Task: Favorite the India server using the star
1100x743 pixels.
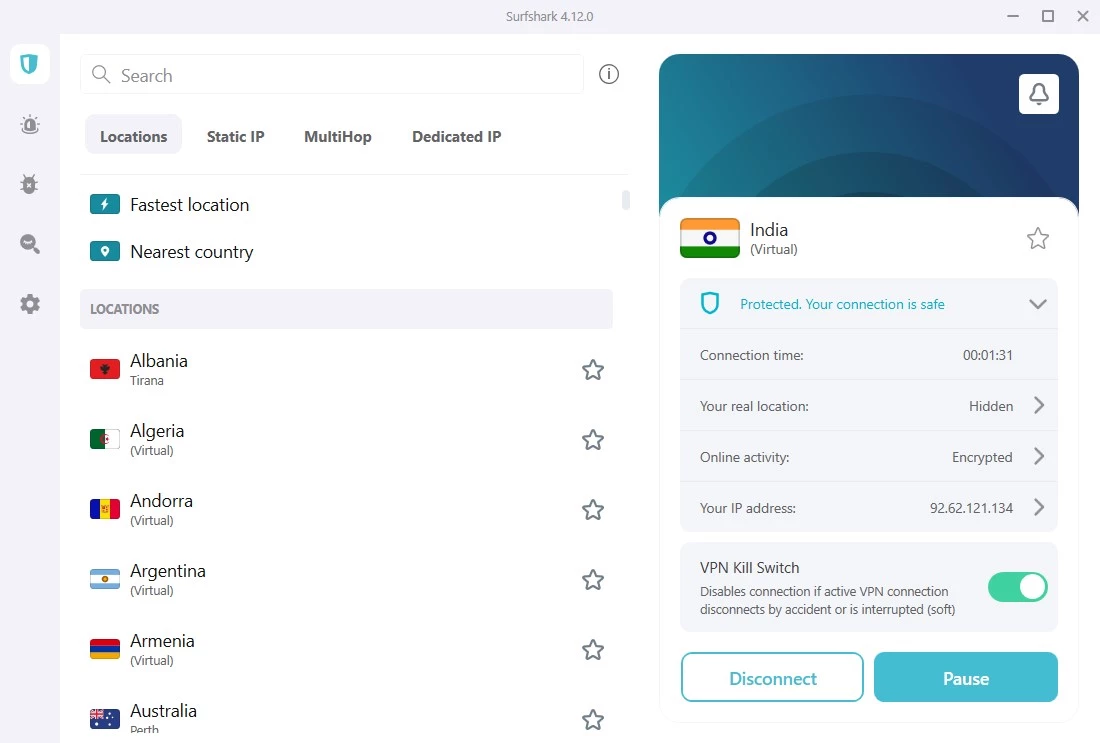Action: click(1037, 238)
